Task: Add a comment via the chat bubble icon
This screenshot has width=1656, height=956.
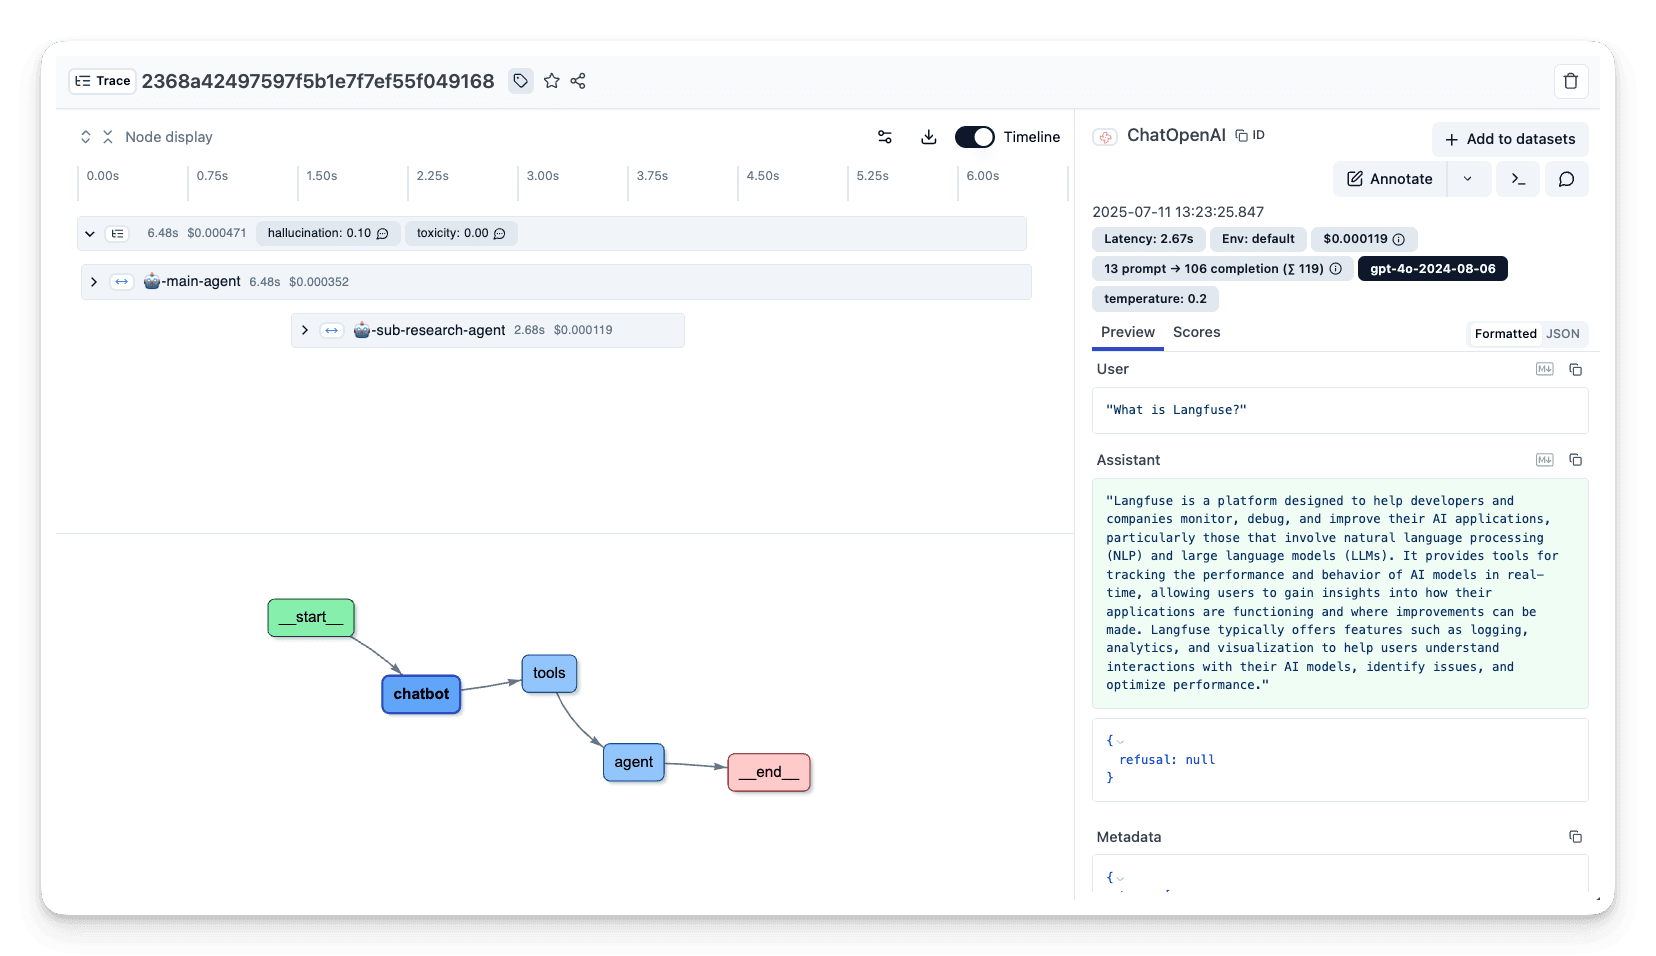Action: [x=1566, y=179]
